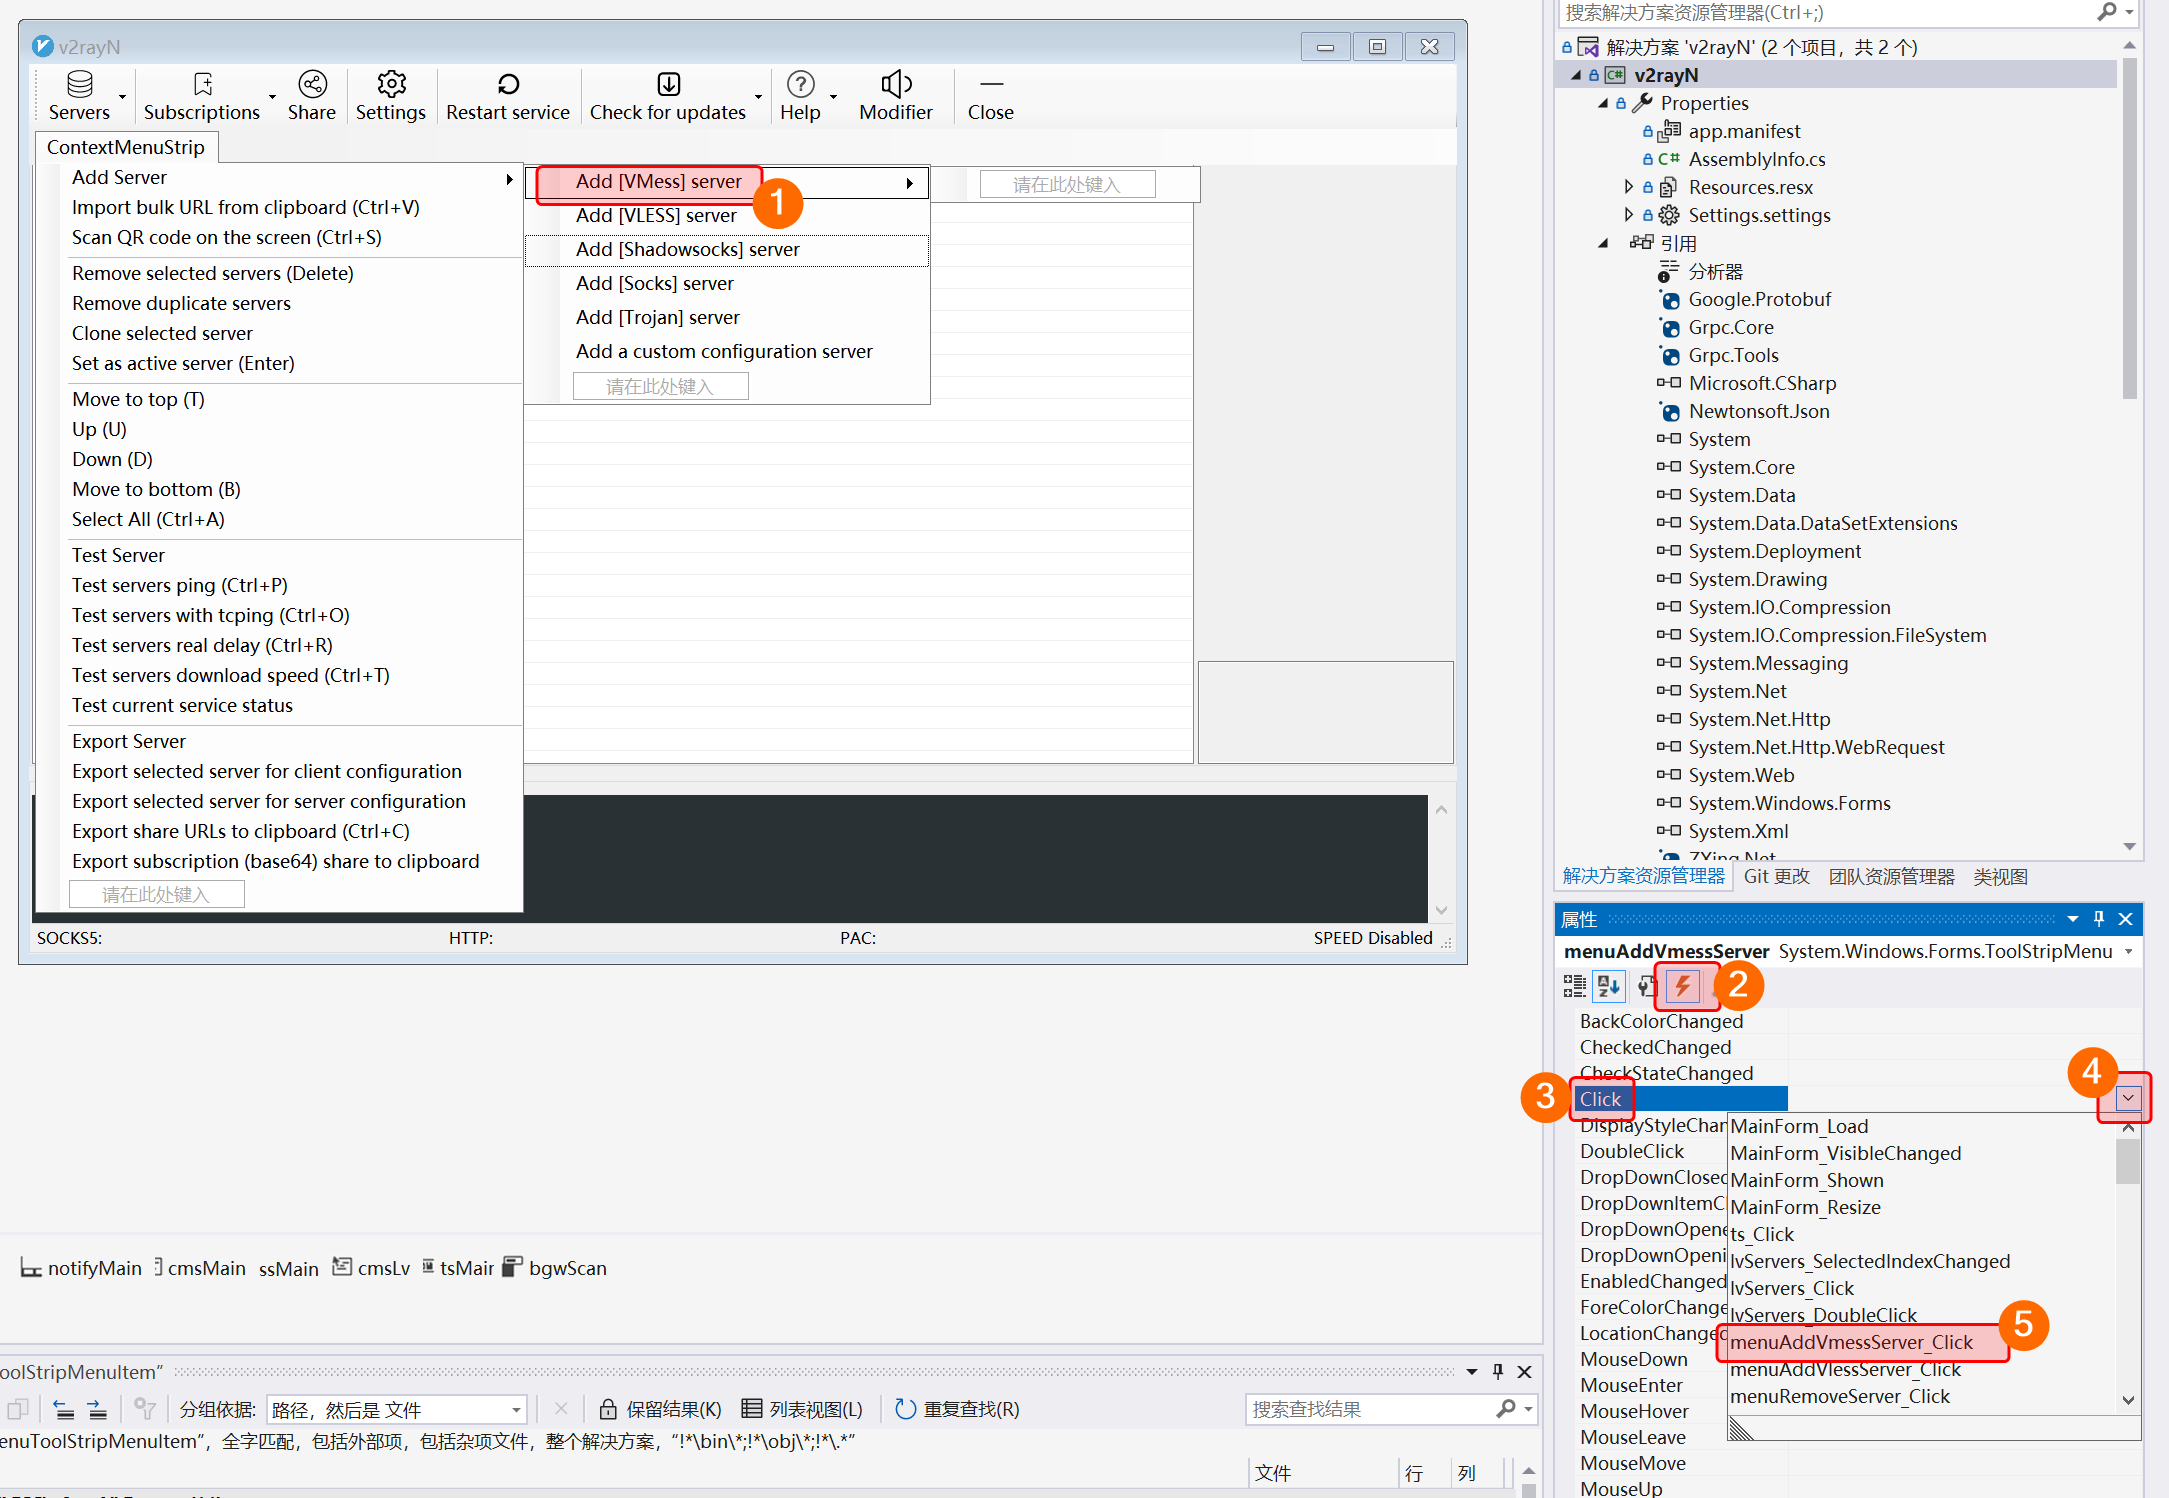Click the alphabetical sort icon in Properties
Image resolution: width=2169 pixels, height=1498 pixels.
[x=1609, y=986]
